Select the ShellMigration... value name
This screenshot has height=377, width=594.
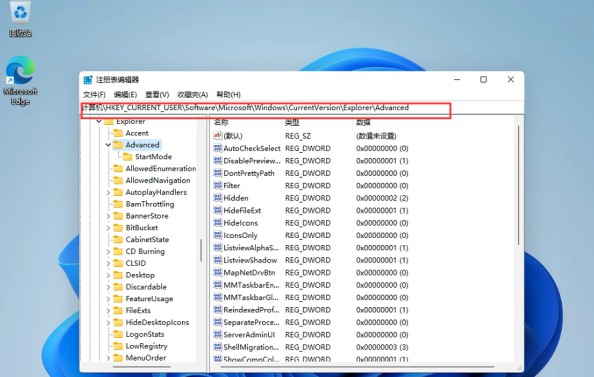click(251, 347)
